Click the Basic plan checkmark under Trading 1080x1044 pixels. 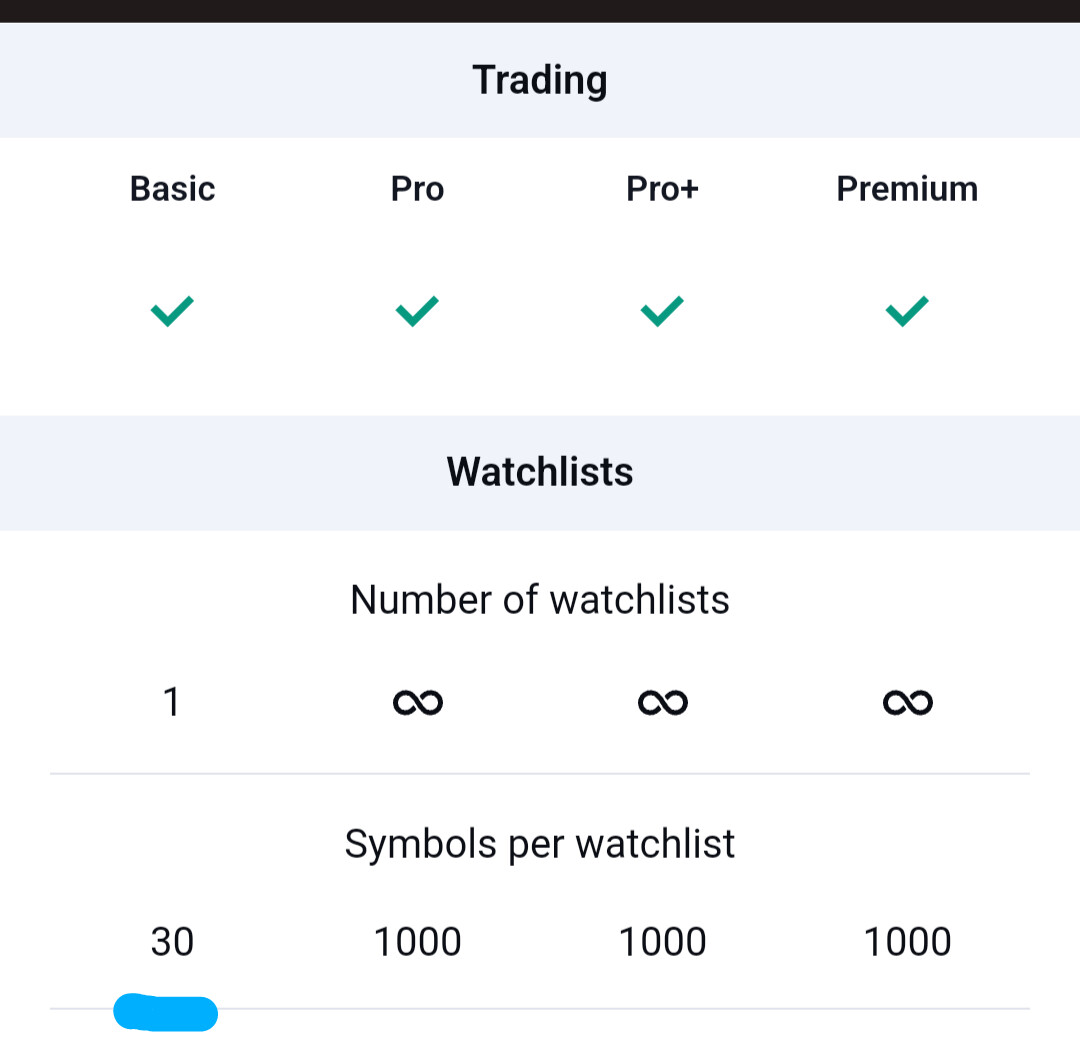click(172, 311)
